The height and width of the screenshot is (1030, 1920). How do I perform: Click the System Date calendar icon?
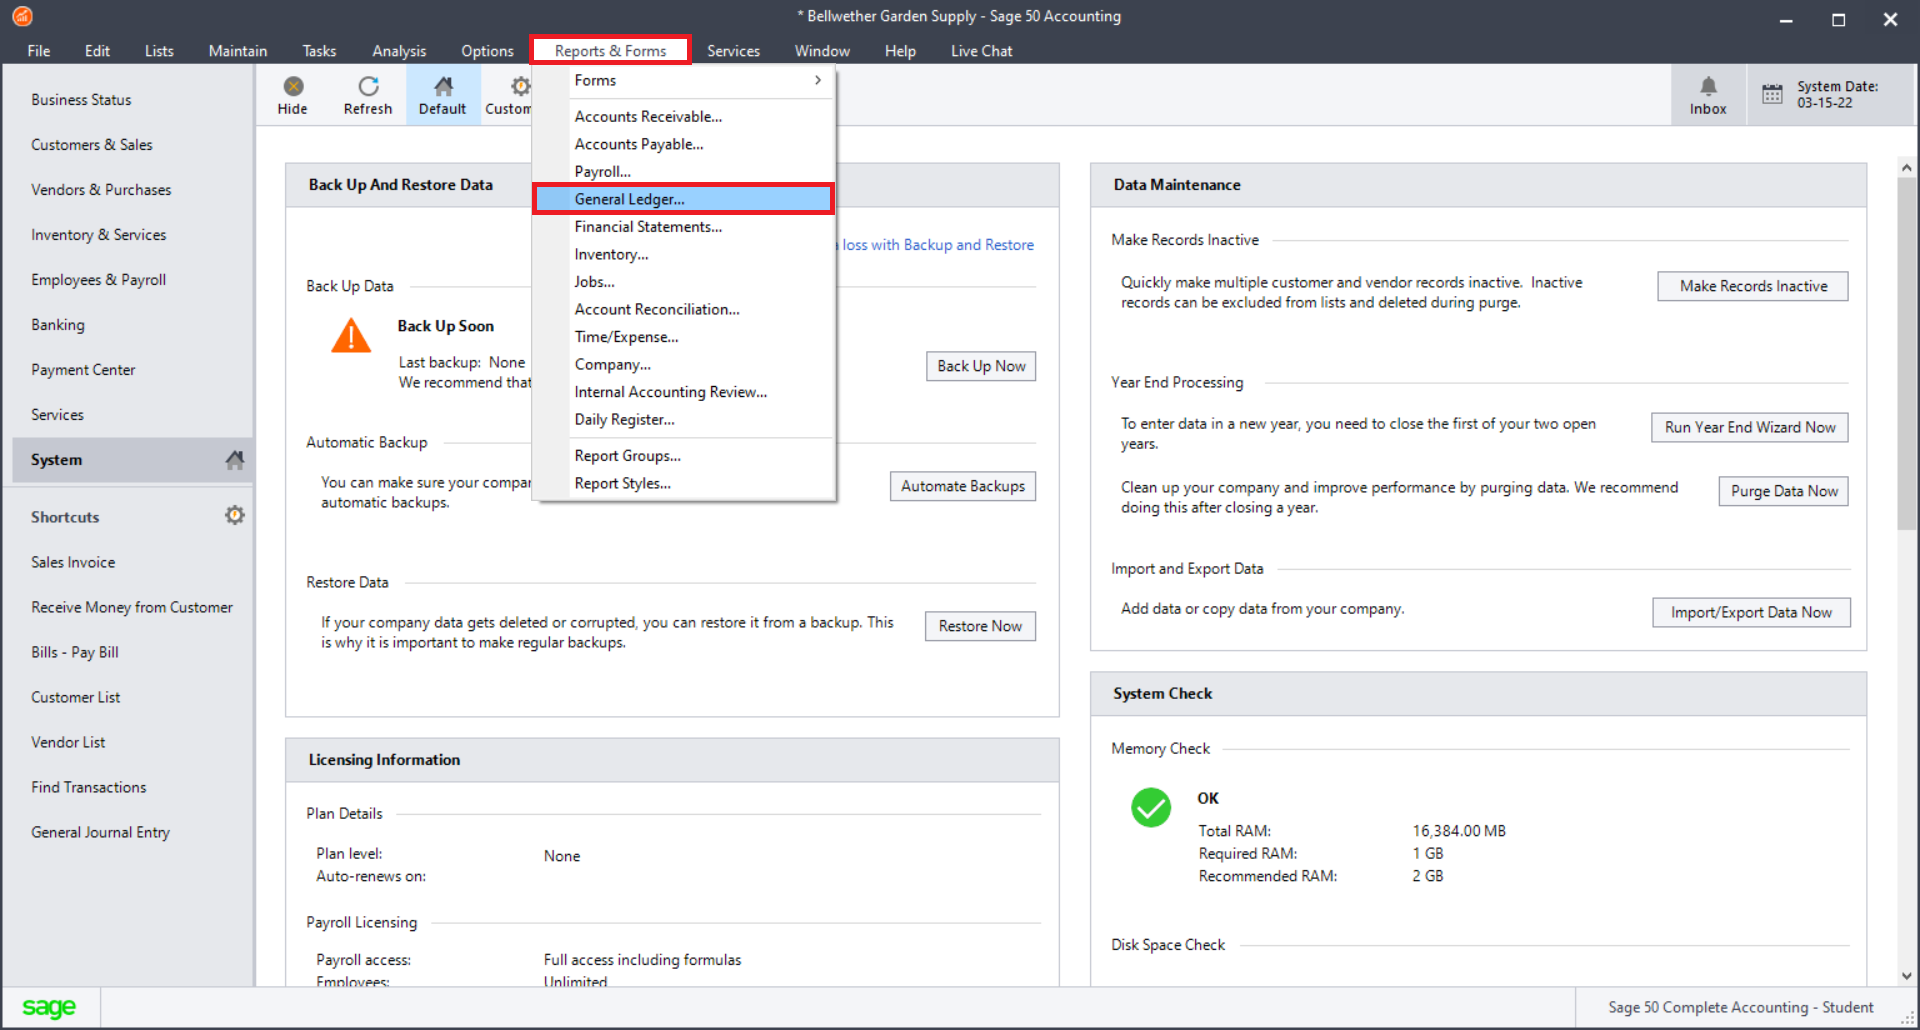point(1773,94)
